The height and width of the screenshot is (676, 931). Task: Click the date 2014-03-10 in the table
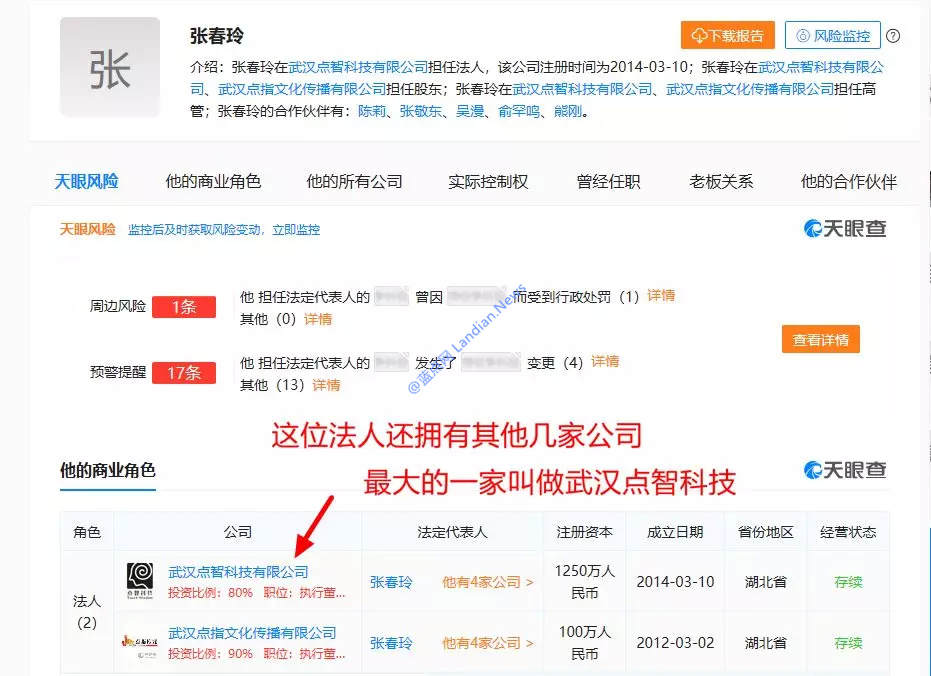(675, 582)
